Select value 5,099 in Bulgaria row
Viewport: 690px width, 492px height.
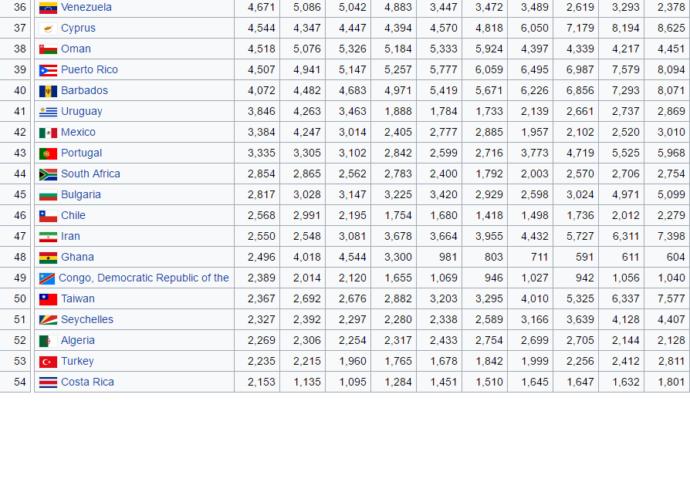(671, 195)
